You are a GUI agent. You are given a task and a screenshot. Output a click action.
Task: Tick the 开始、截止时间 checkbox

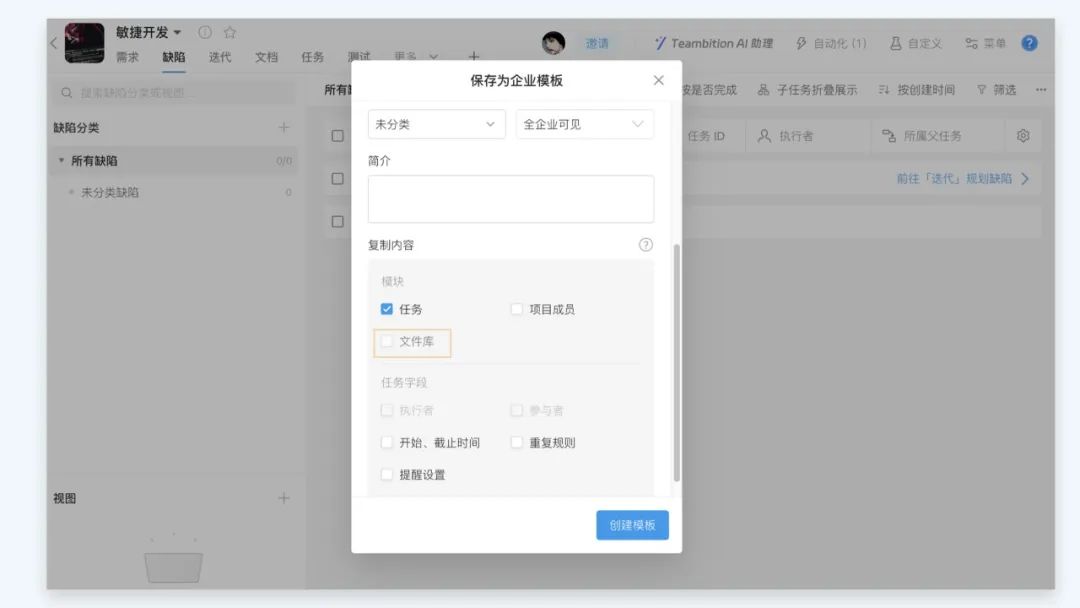[x=387, y=443]
